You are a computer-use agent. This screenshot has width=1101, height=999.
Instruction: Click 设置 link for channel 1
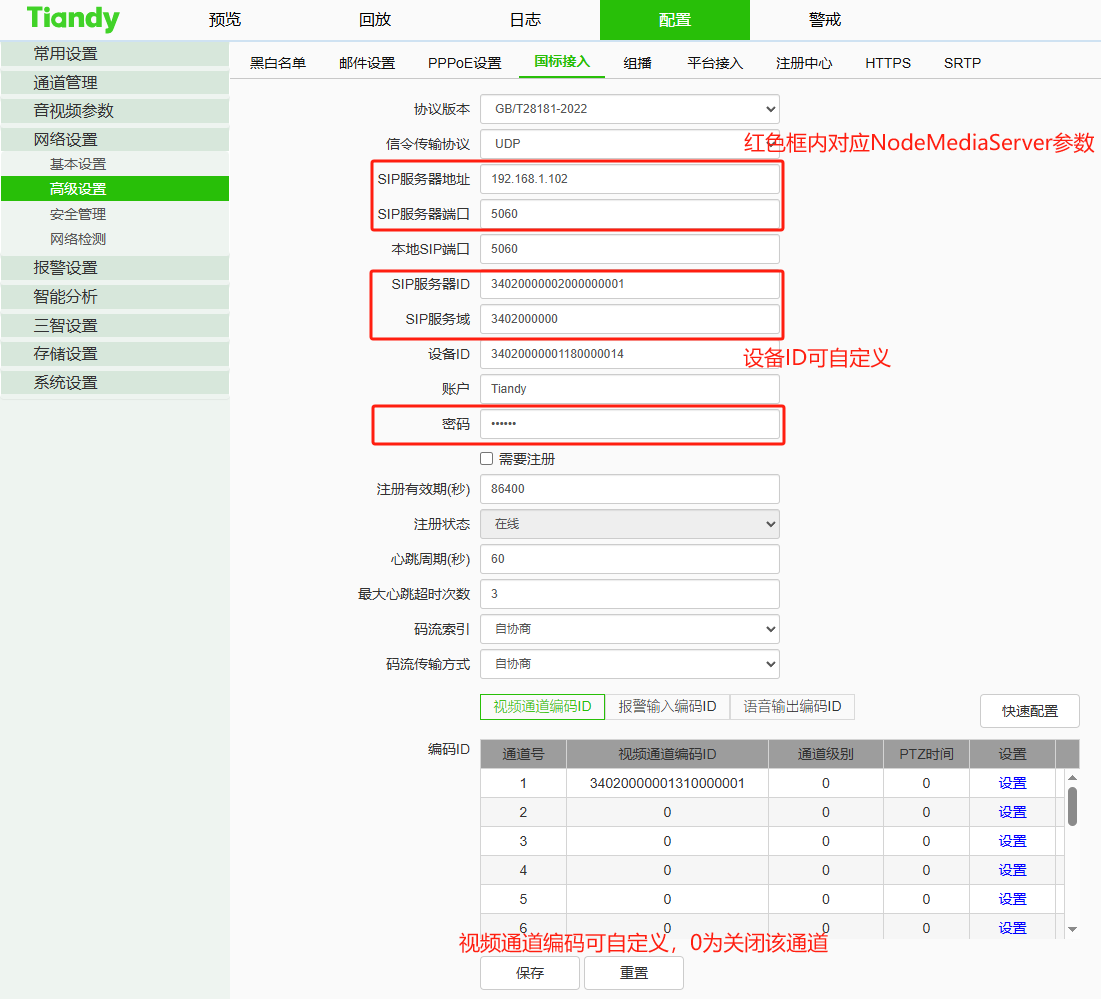pyautogui.click(x=1012, y=783)
